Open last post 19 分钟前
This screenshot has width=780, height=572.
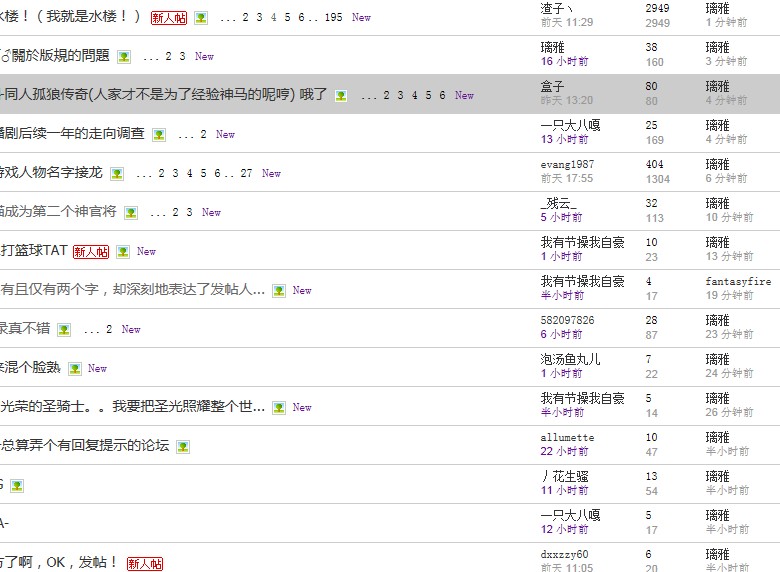pyautogui.click(x=729, y=295)
